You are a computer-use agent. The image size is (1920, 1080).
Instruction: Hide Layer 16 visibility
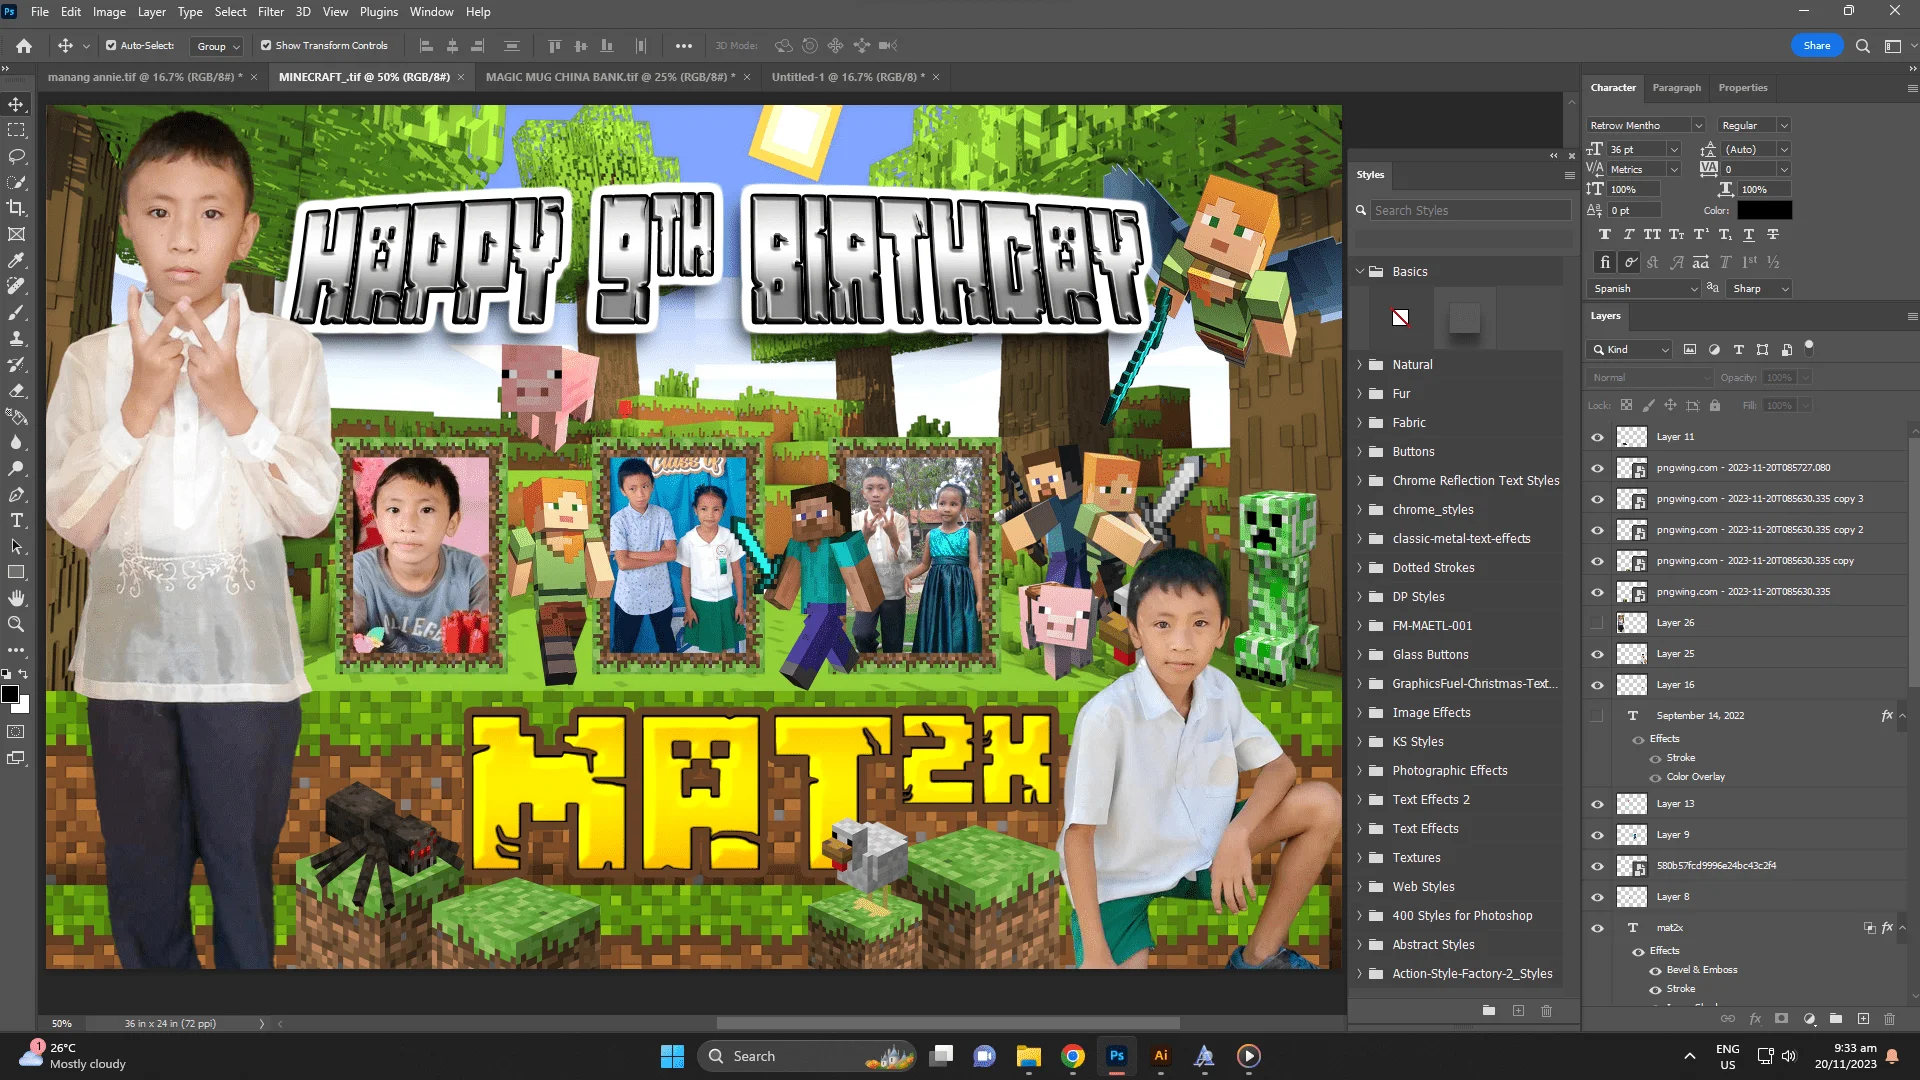[1597, 685]
